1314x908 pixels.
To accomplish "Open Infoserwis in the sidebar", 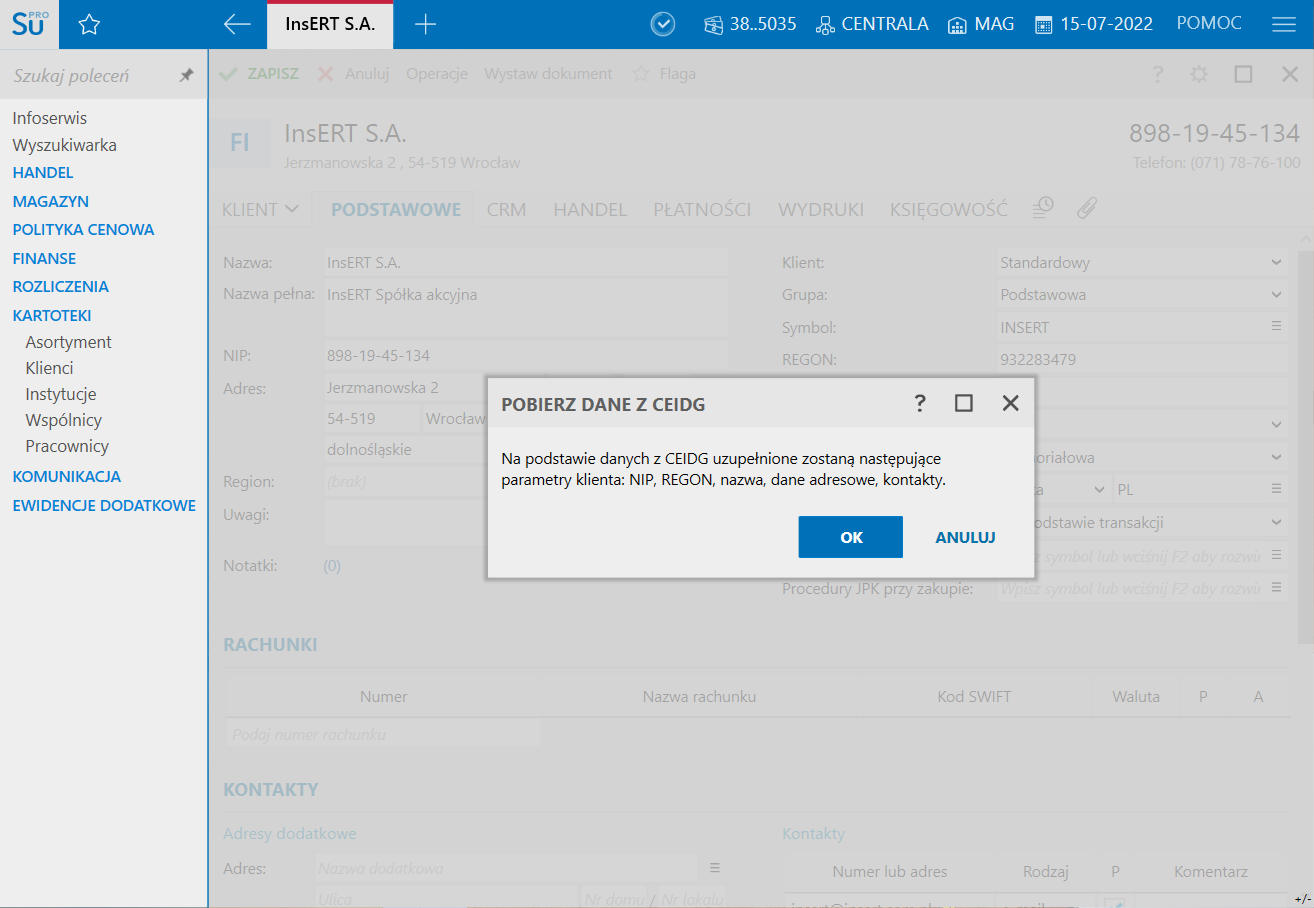I will (50, 118).
